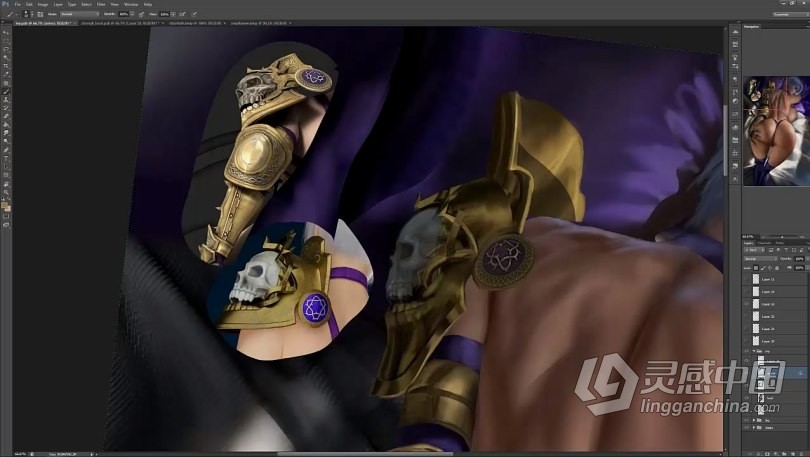
Task: Create a new layer icon
Action: pos(793,454)
